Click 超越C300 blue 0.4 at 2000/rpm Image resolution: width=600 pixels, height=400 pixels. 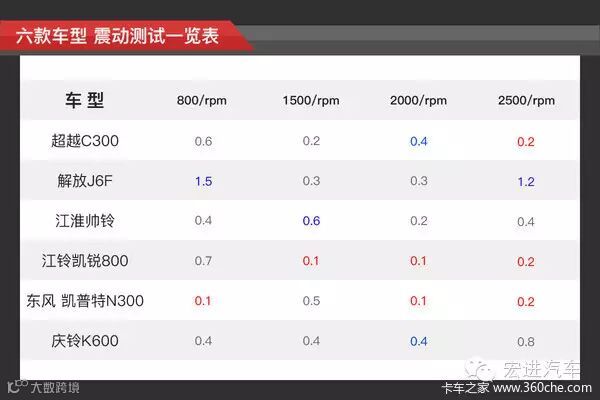[x=419, y=142]
